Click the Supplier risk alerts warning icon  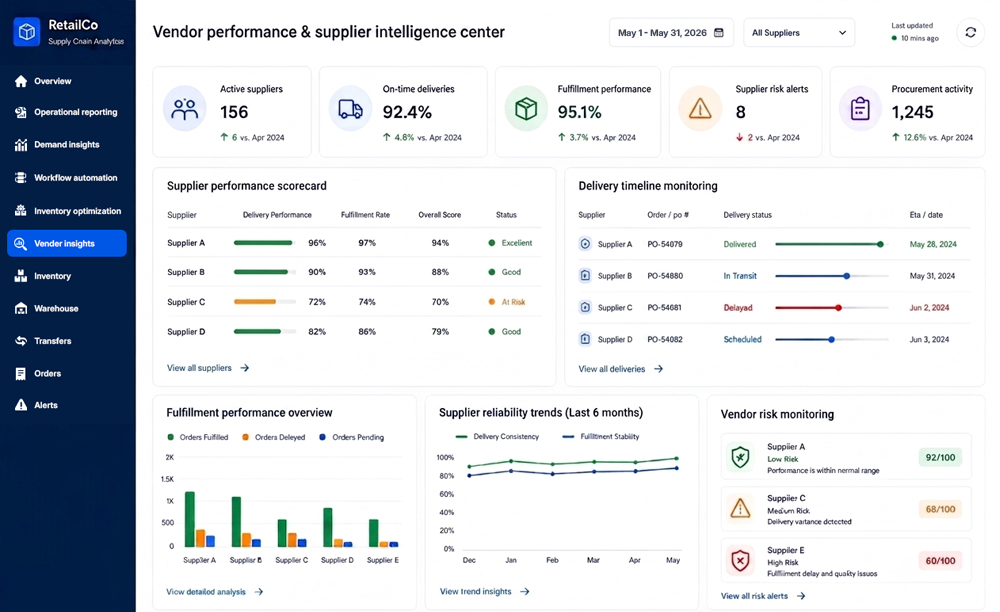pos(700,110)
